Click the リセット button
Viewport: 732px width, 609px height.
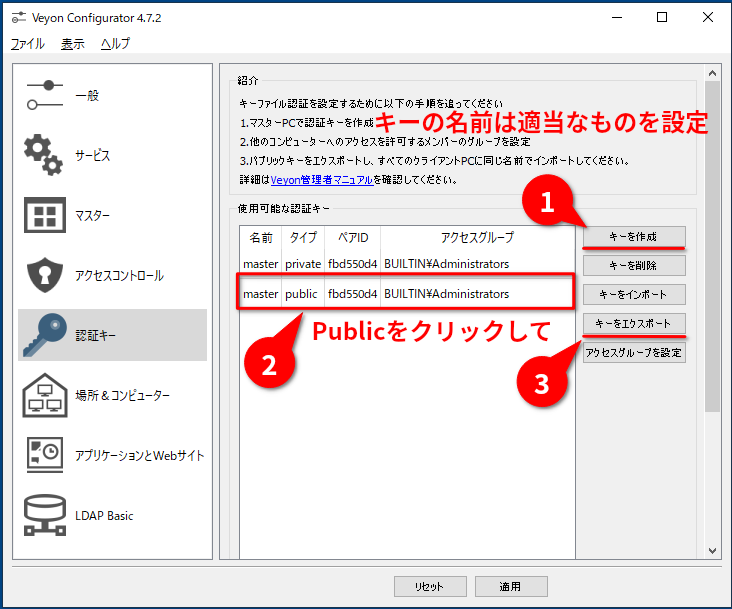[x=430, y=586]
